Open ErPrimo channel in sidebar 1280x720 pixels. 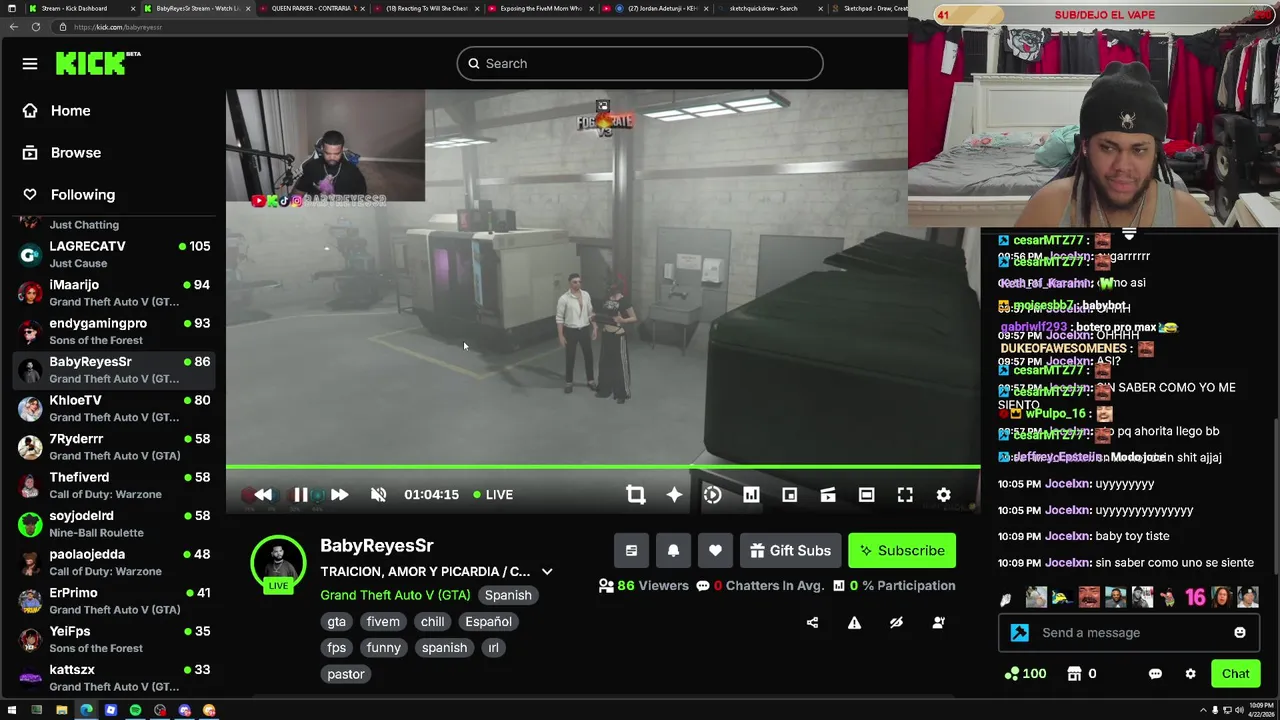pyautogui.click(x=115, y=601)
